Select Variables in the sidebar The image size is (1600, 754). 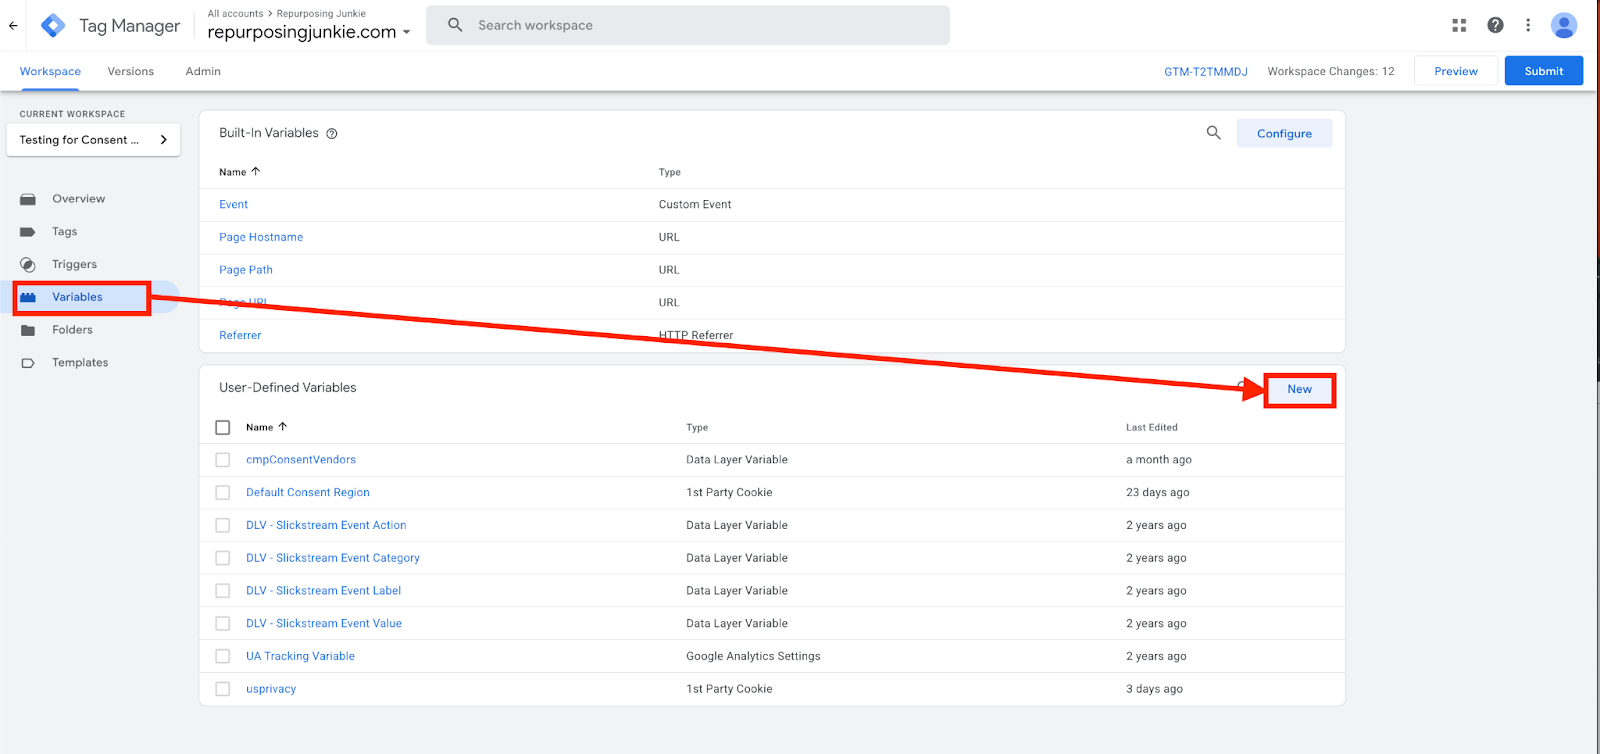(x=77, y=297)
